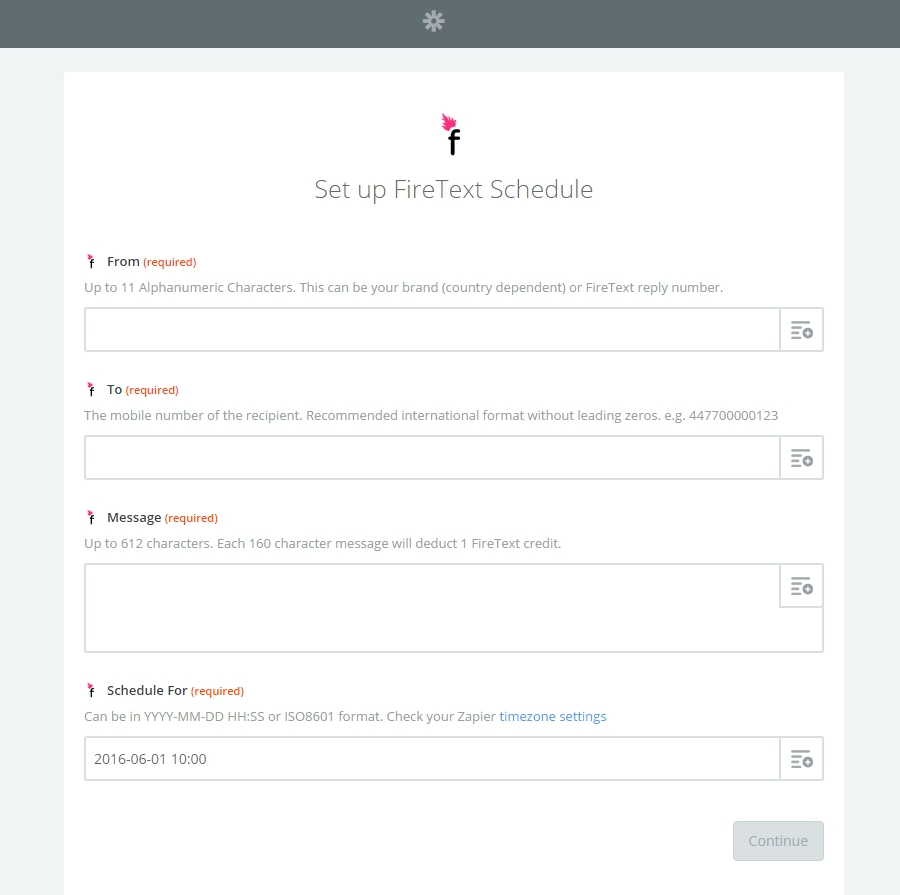Click FireText icon beside To label

pos(91,389)
